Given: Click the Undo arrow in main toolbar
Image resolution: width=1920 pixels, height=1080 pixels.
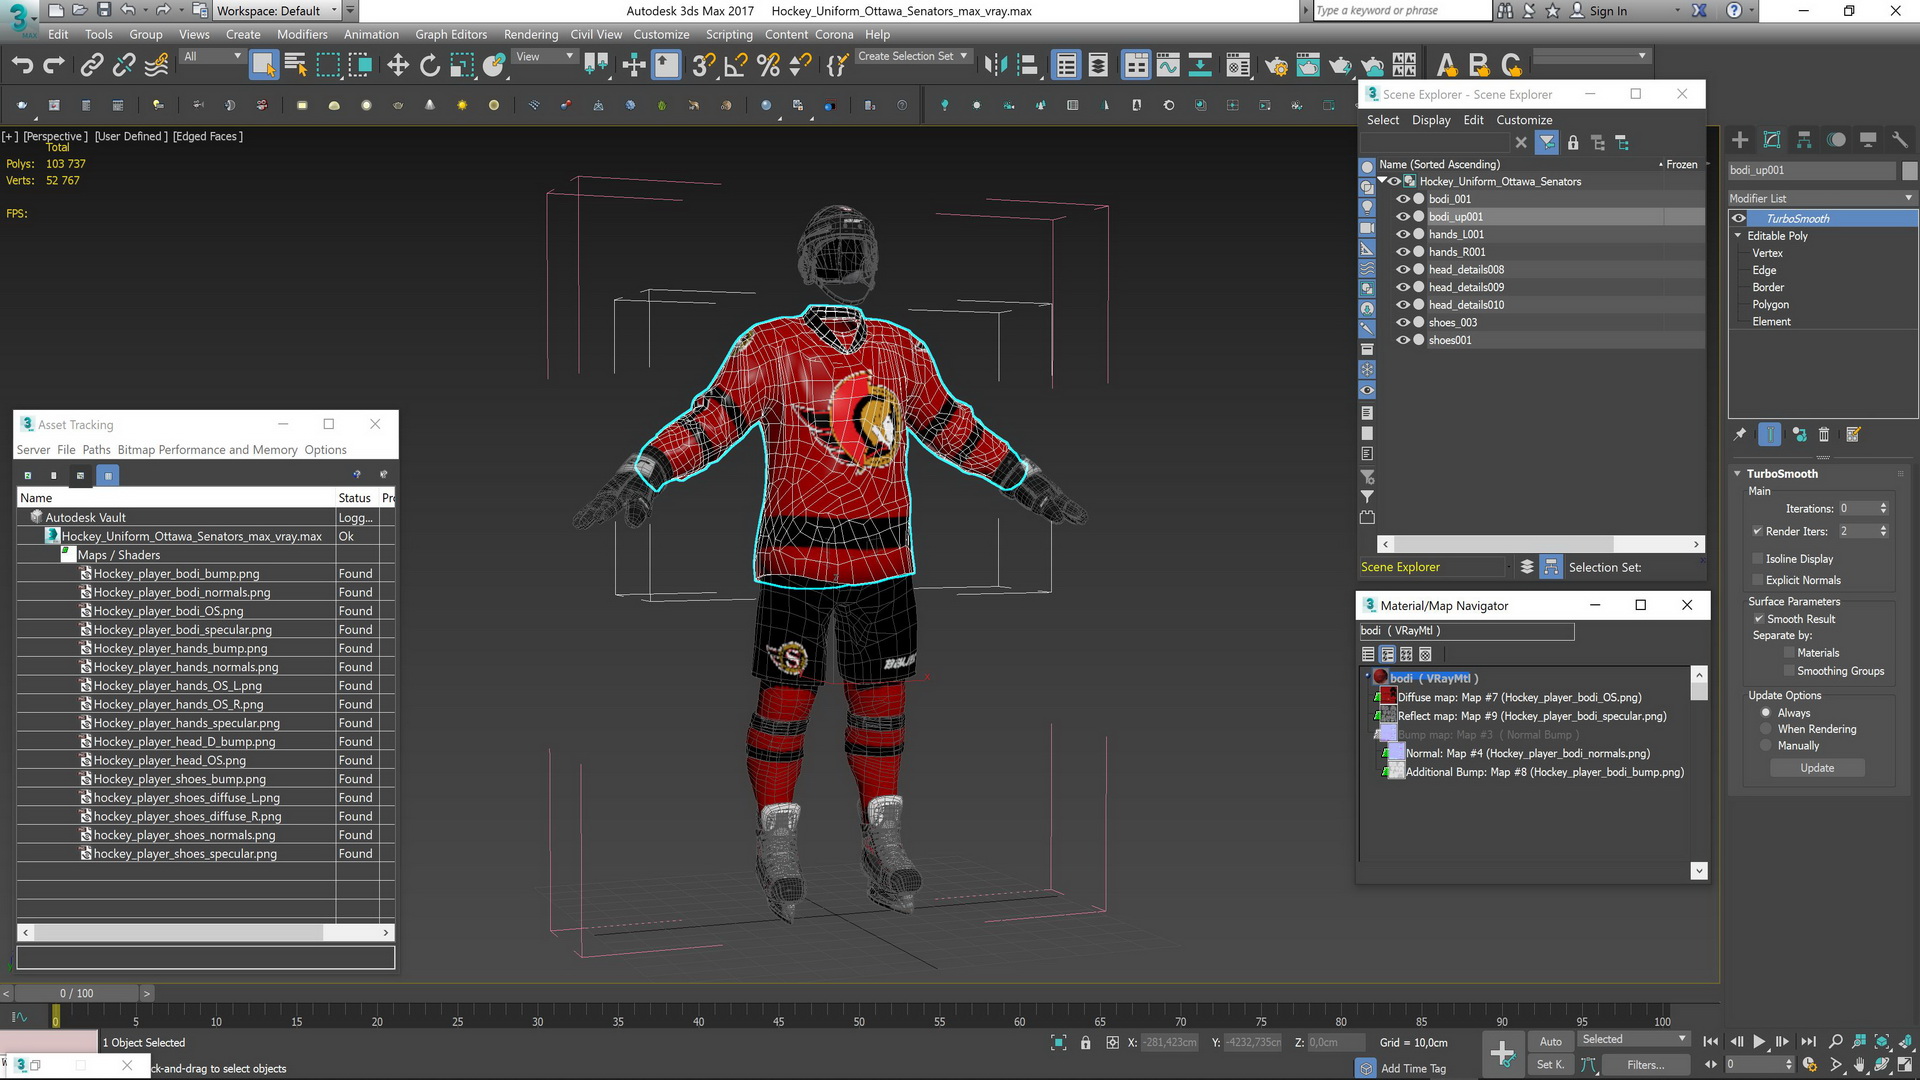Looking at the screenshot, I should tap(22, 66).
